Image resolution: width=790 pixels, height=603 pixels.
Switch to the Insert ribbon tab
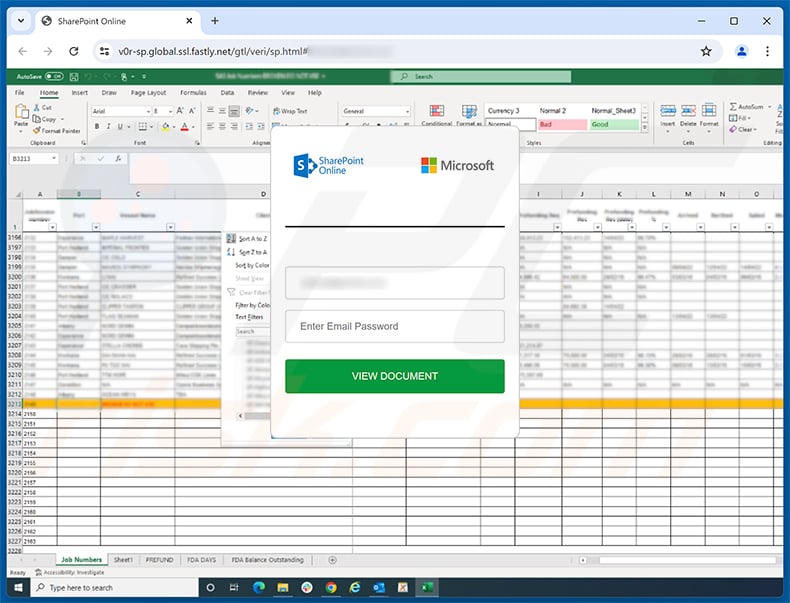pos(80,93)
